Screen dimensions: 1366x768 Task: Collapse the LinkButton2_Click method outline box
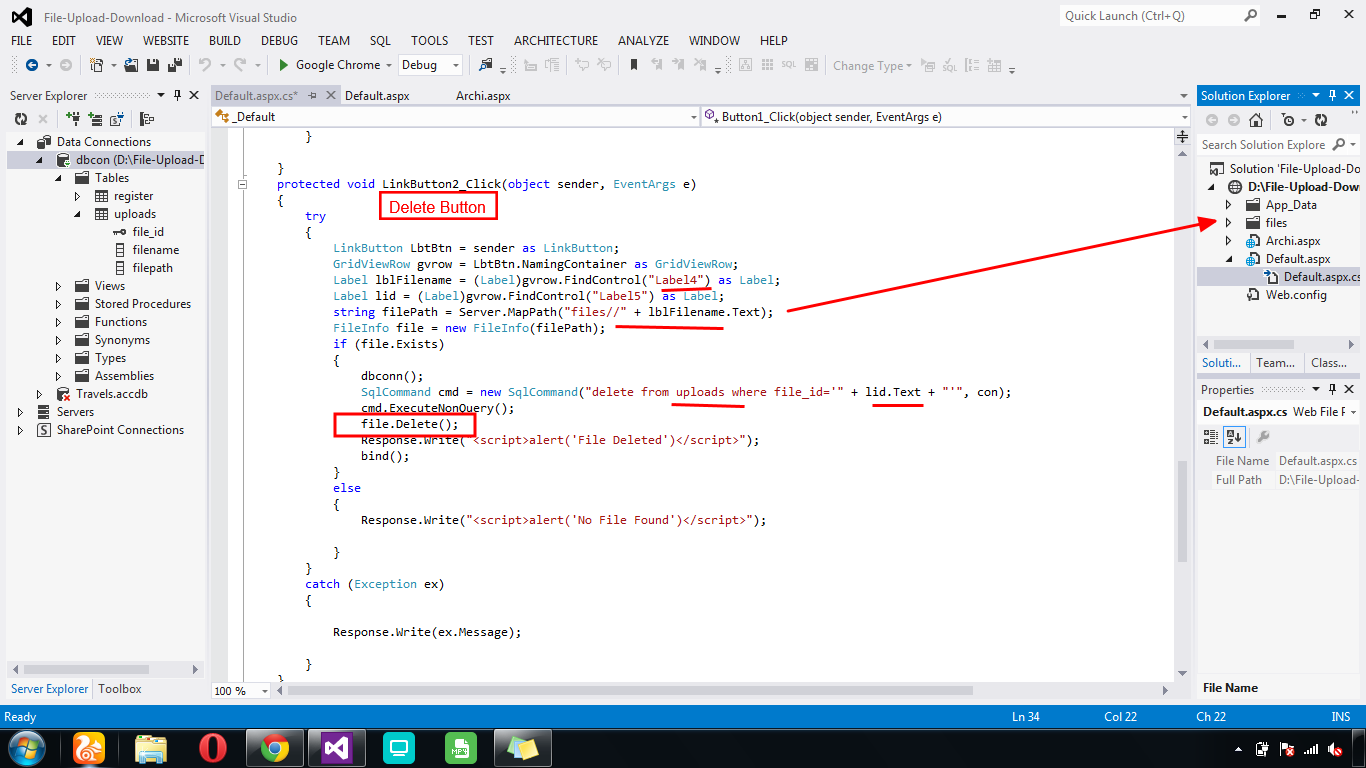242,184
